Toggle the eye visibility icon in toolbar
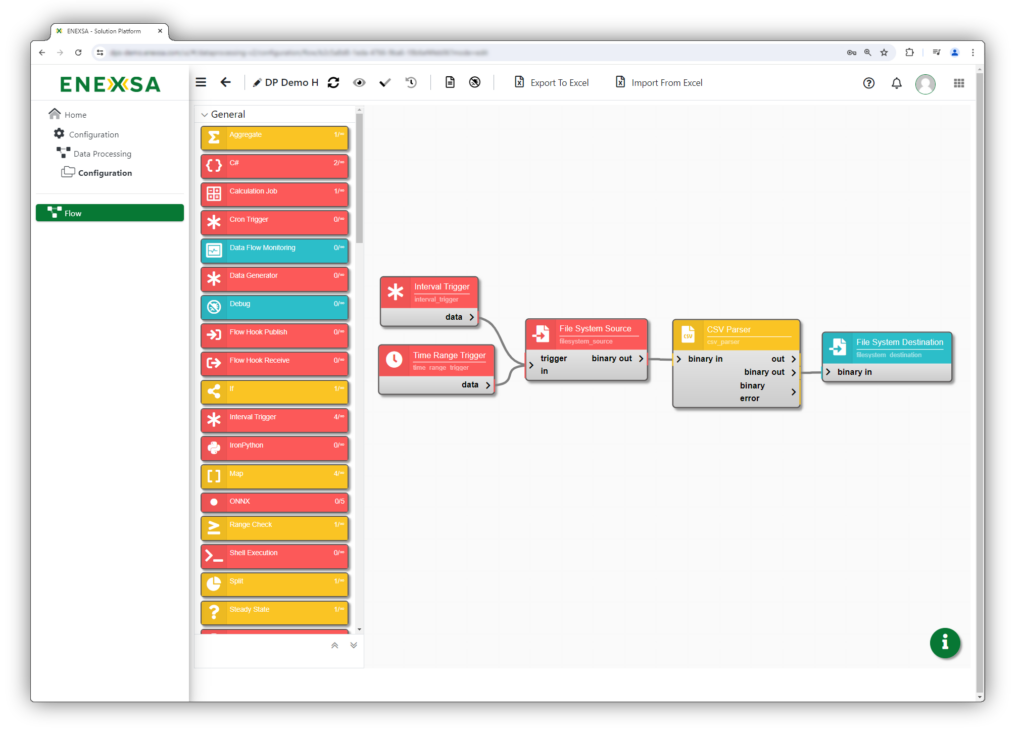 [359, 83]
